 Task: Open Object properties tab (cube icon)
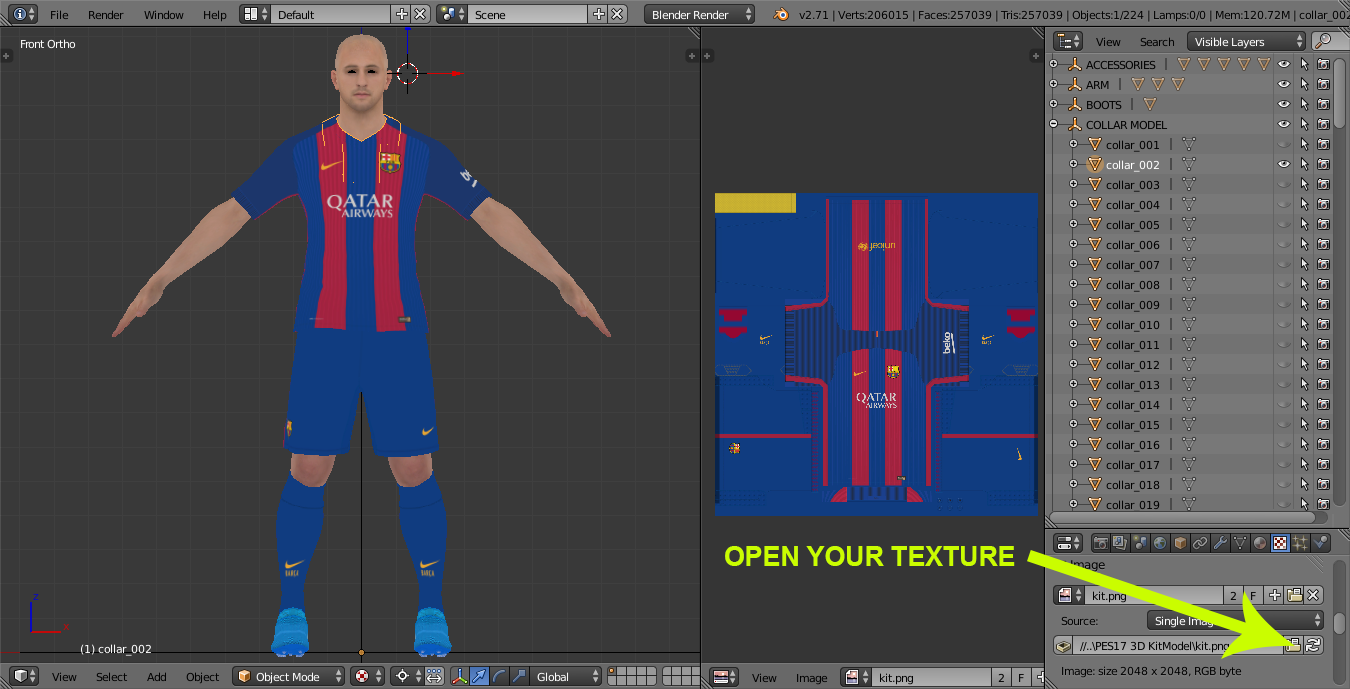(1180, 543)
